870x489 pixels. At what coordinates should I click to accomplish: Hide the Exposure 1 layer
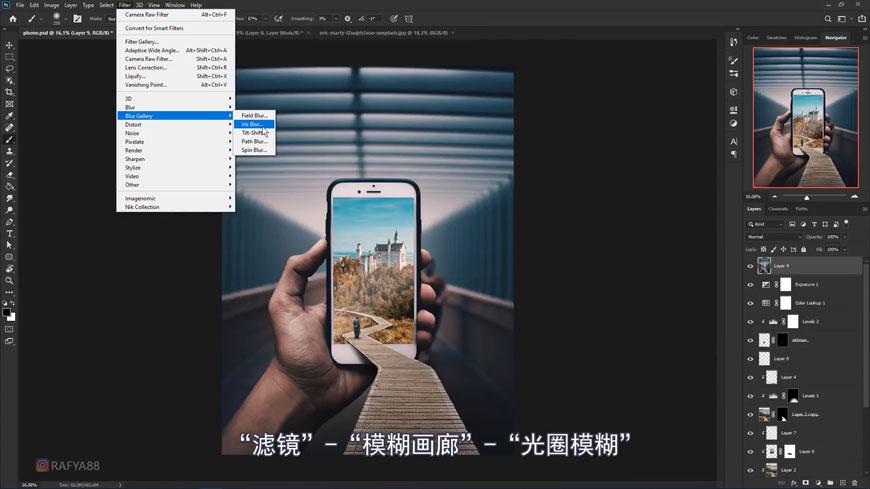(750, 285)
